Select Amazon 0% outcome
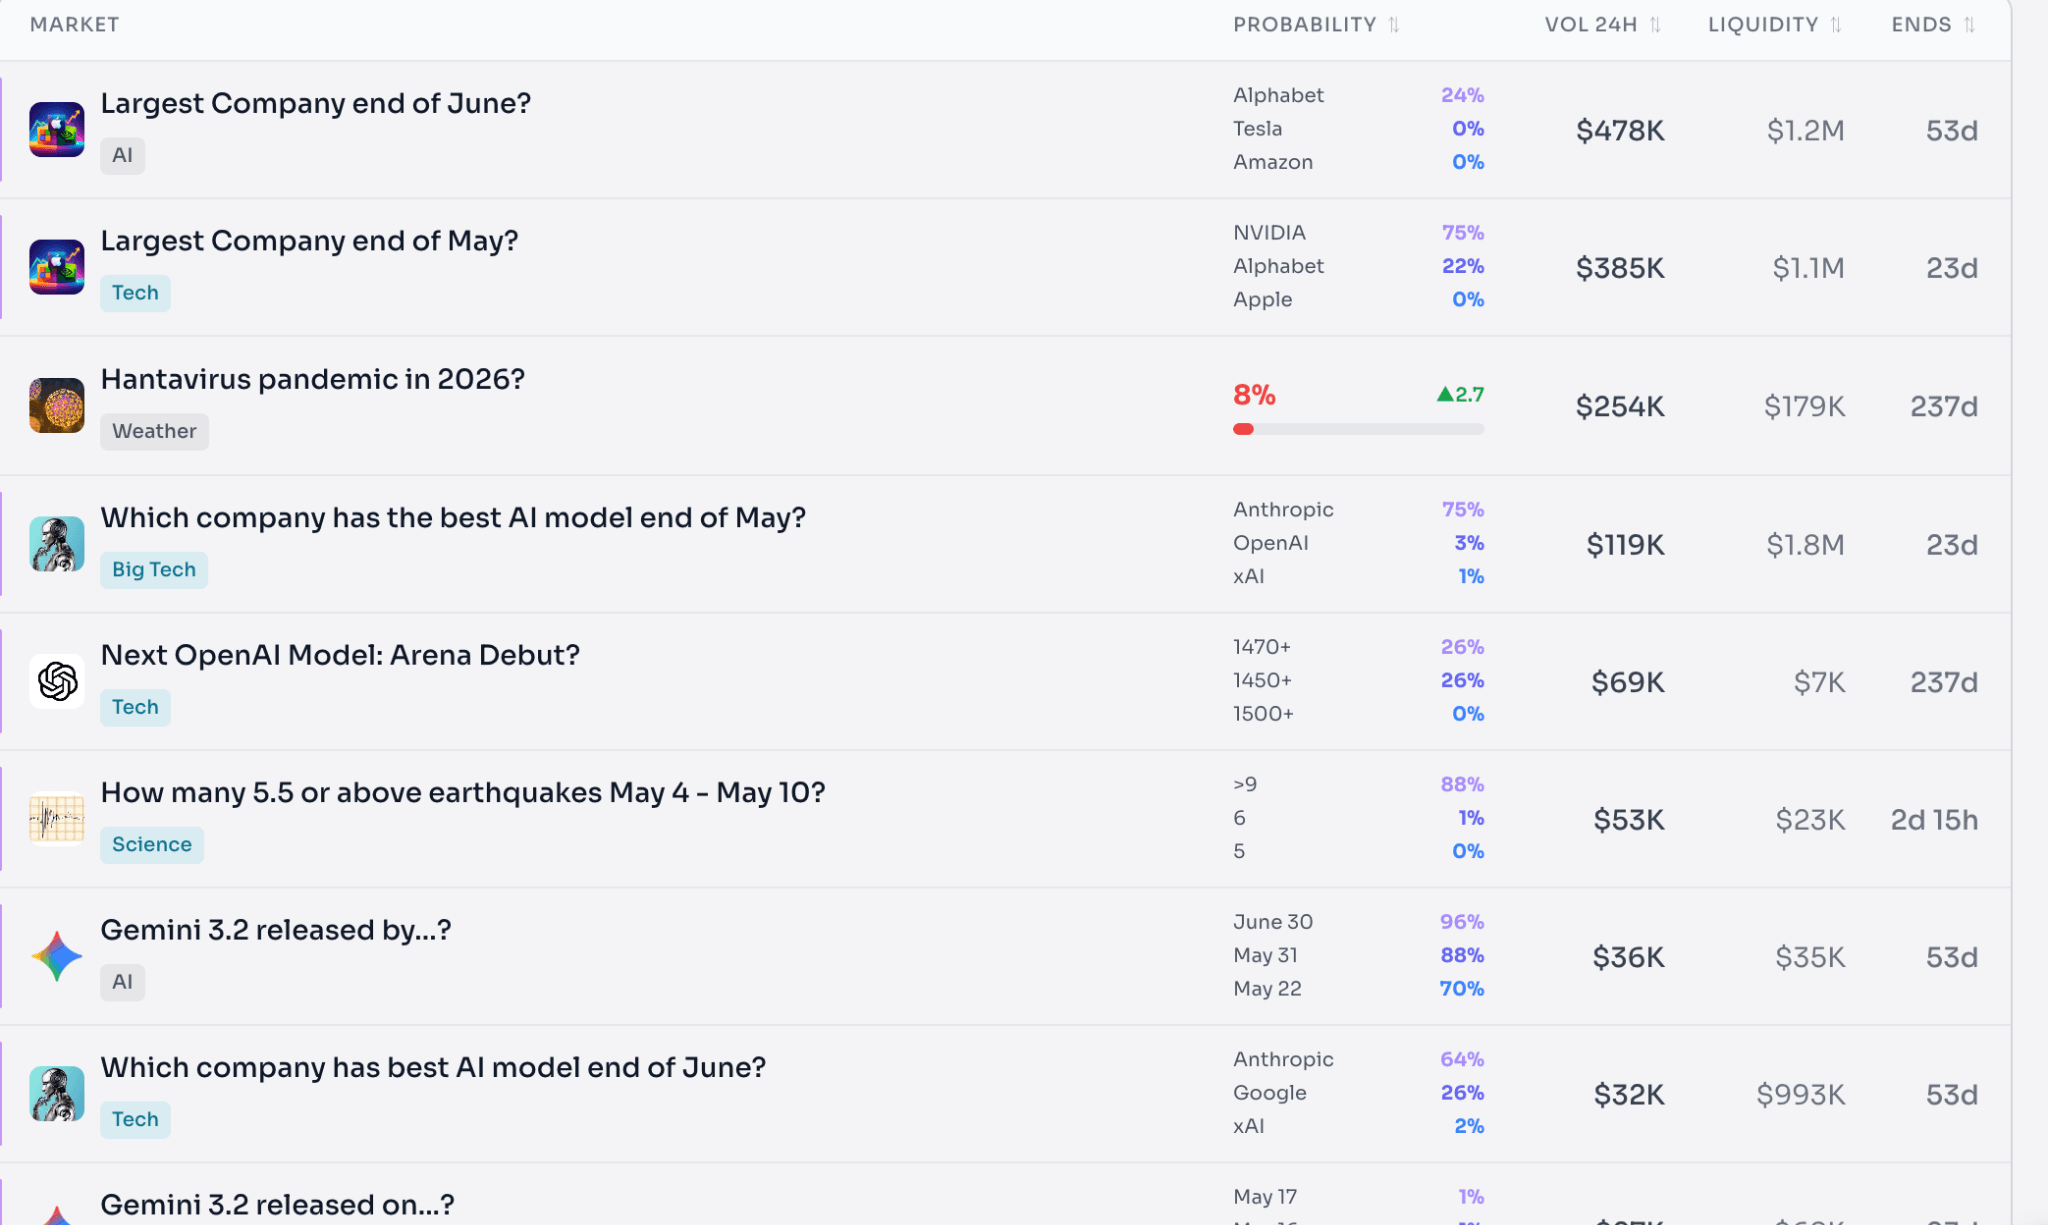 1358,162
